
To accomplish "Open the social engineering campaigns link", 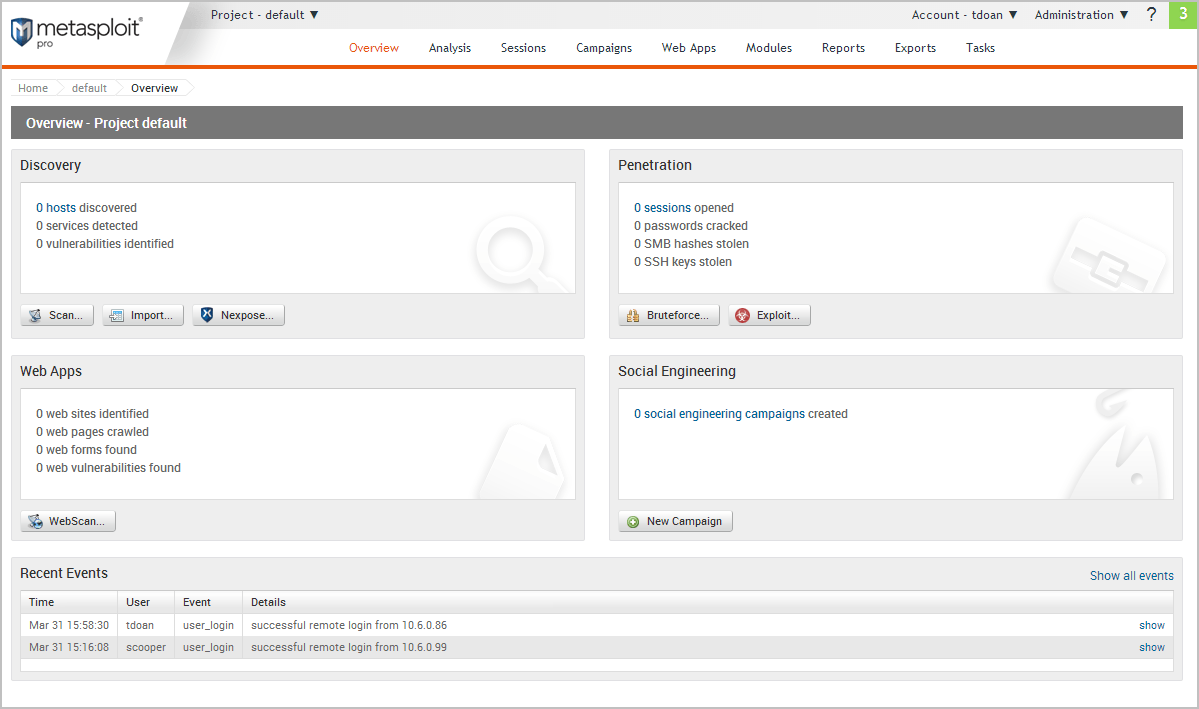I will tap(724, 414).
